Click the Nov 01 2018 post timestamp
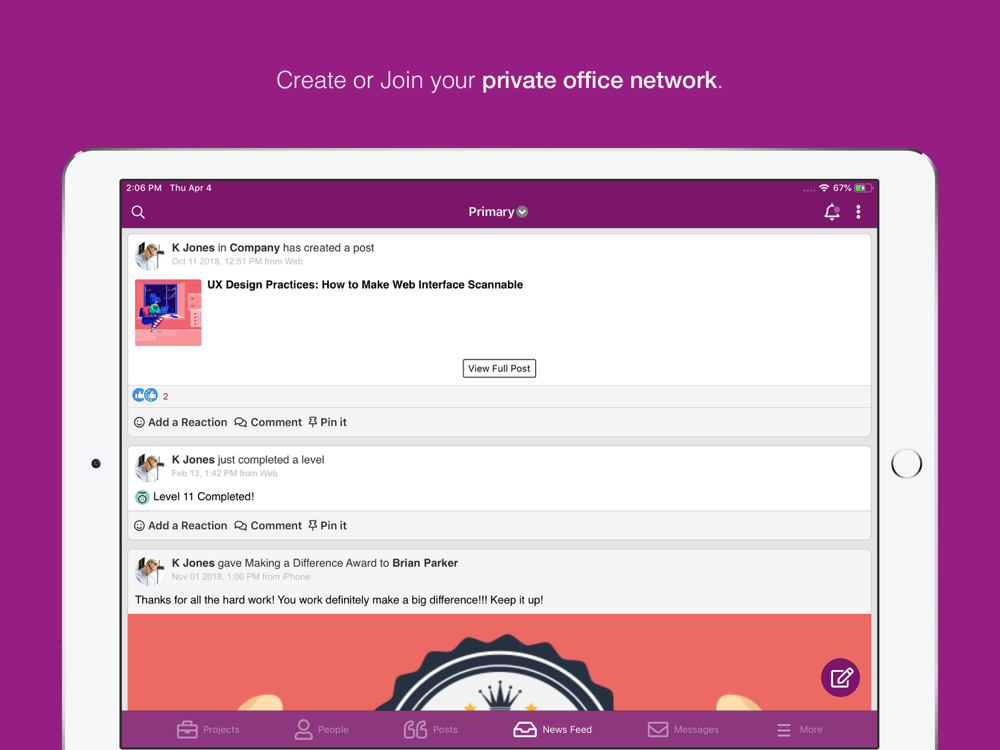Screen dimensions: 1000x750 click(240, 577)
